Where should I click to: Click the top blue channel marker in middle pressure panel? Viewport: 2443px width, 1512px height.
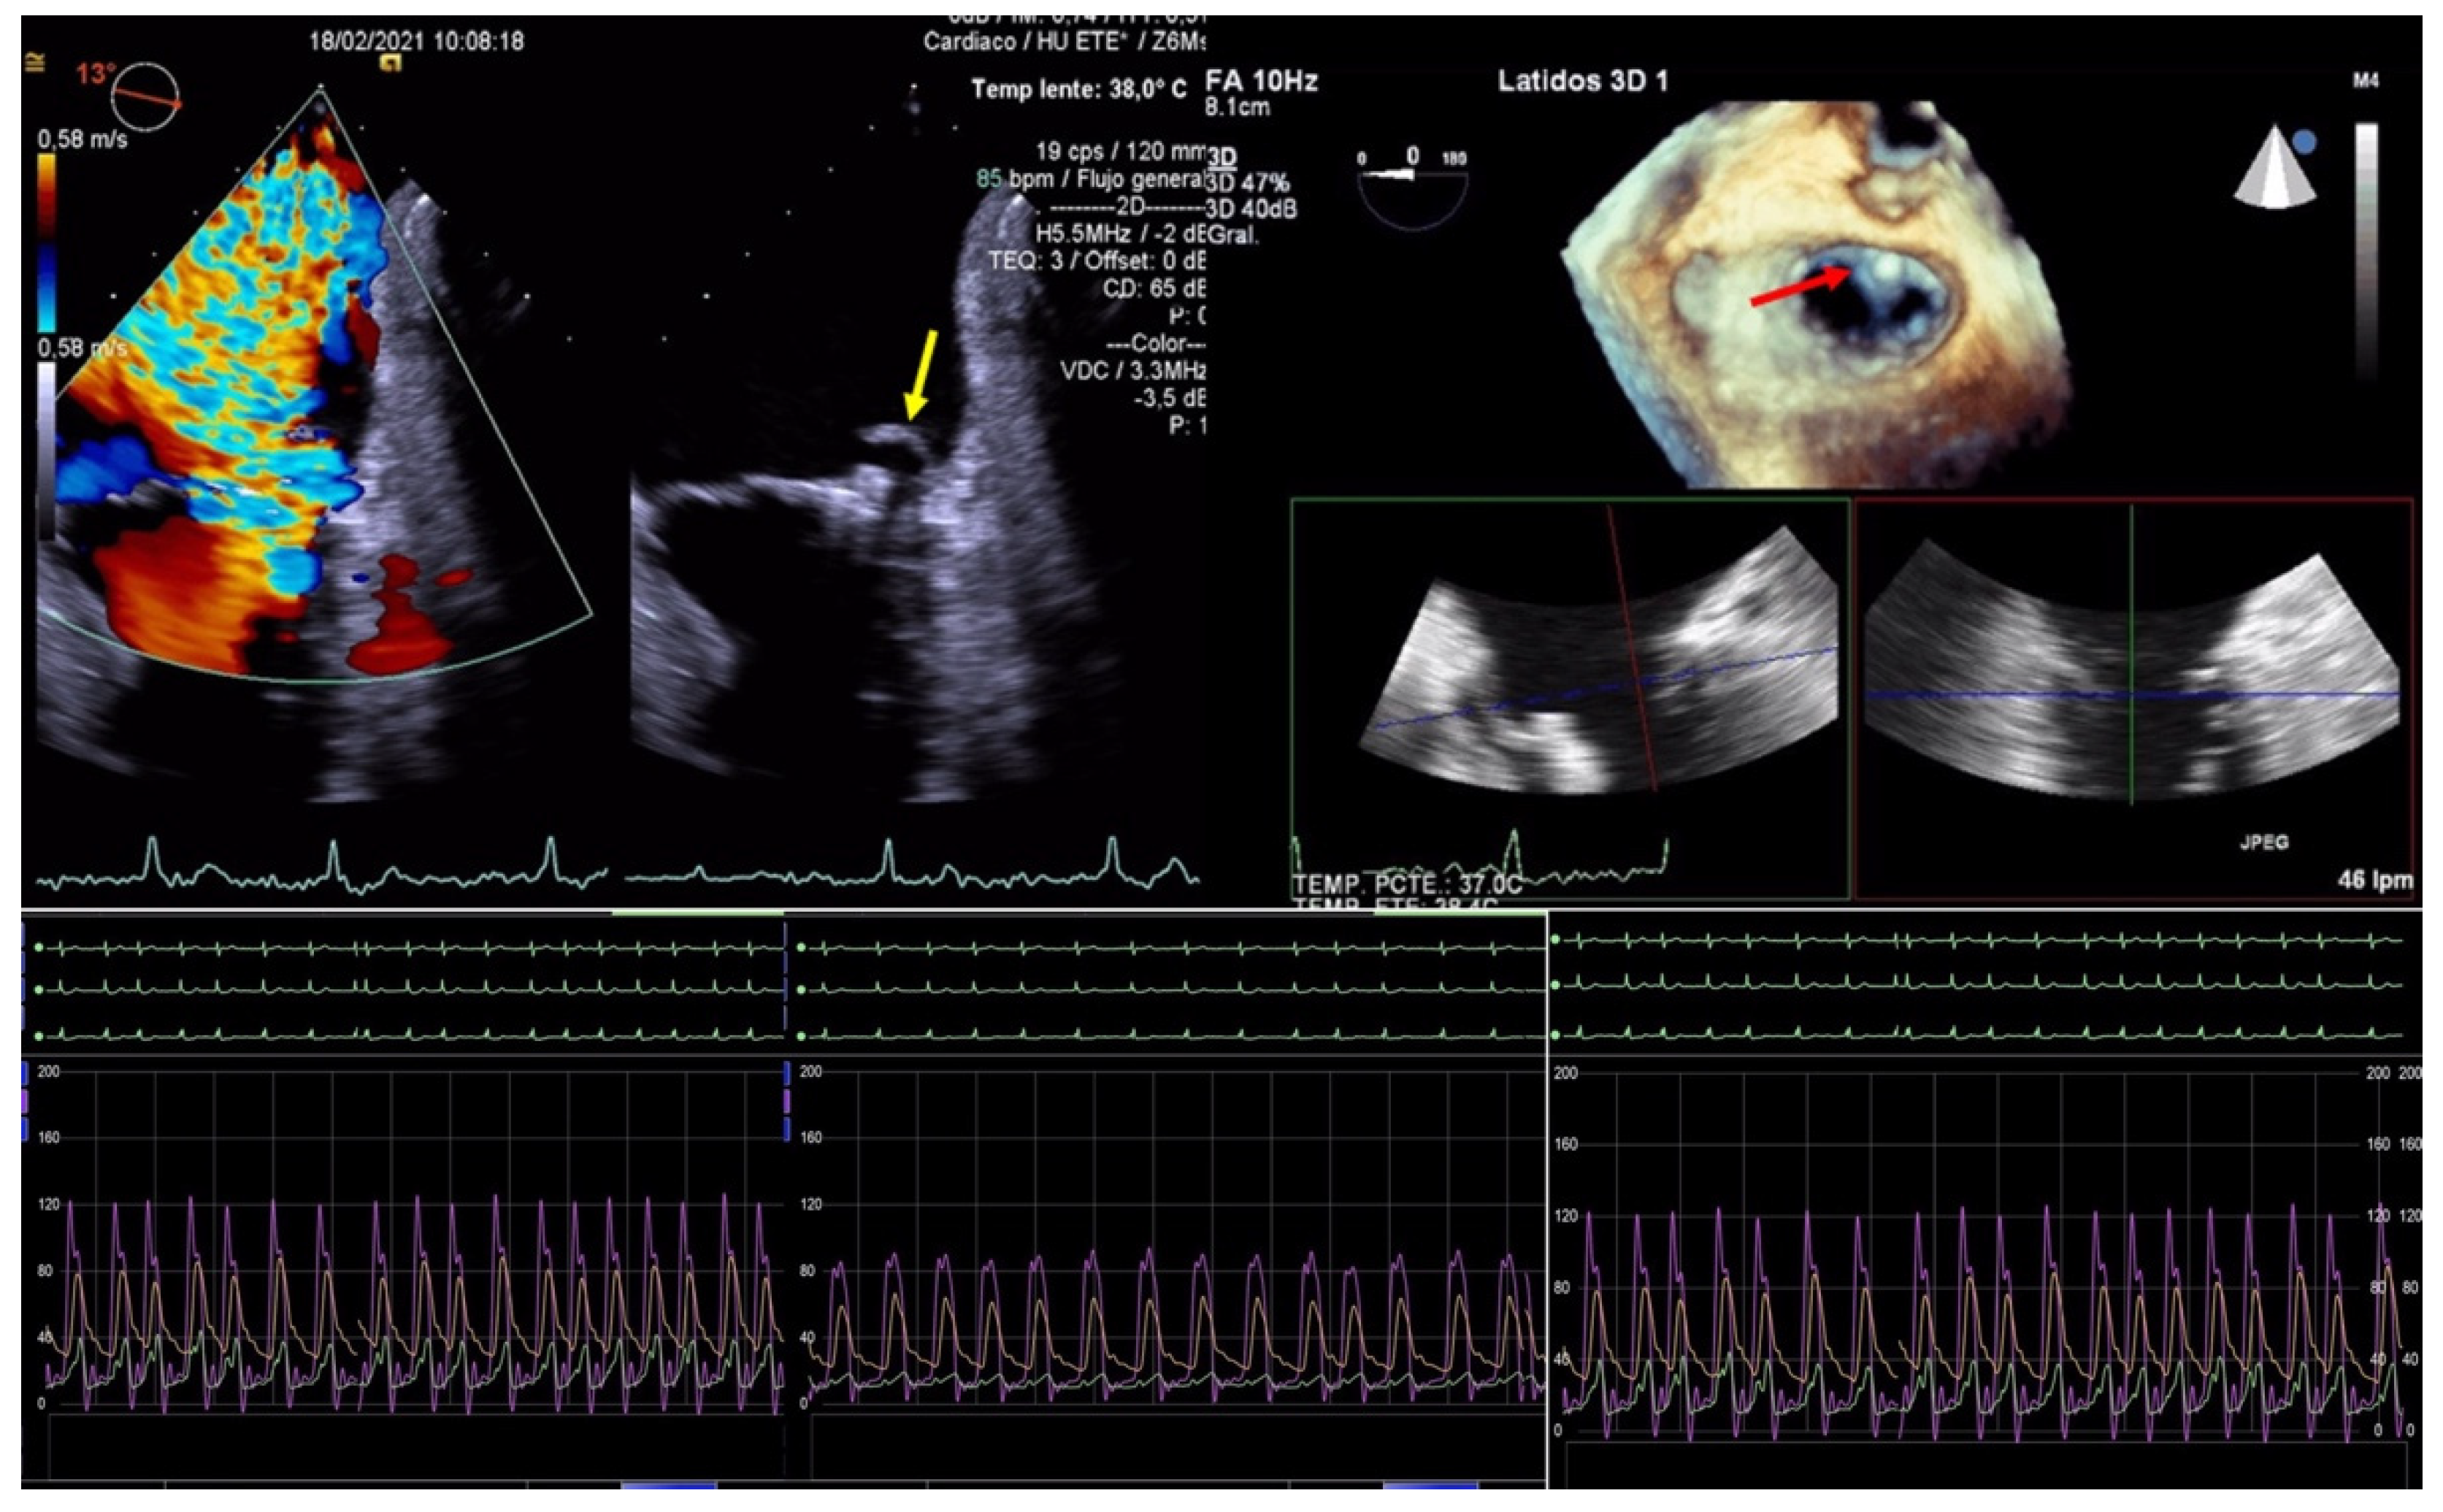pyautogui.click(x=788, y=1074)
